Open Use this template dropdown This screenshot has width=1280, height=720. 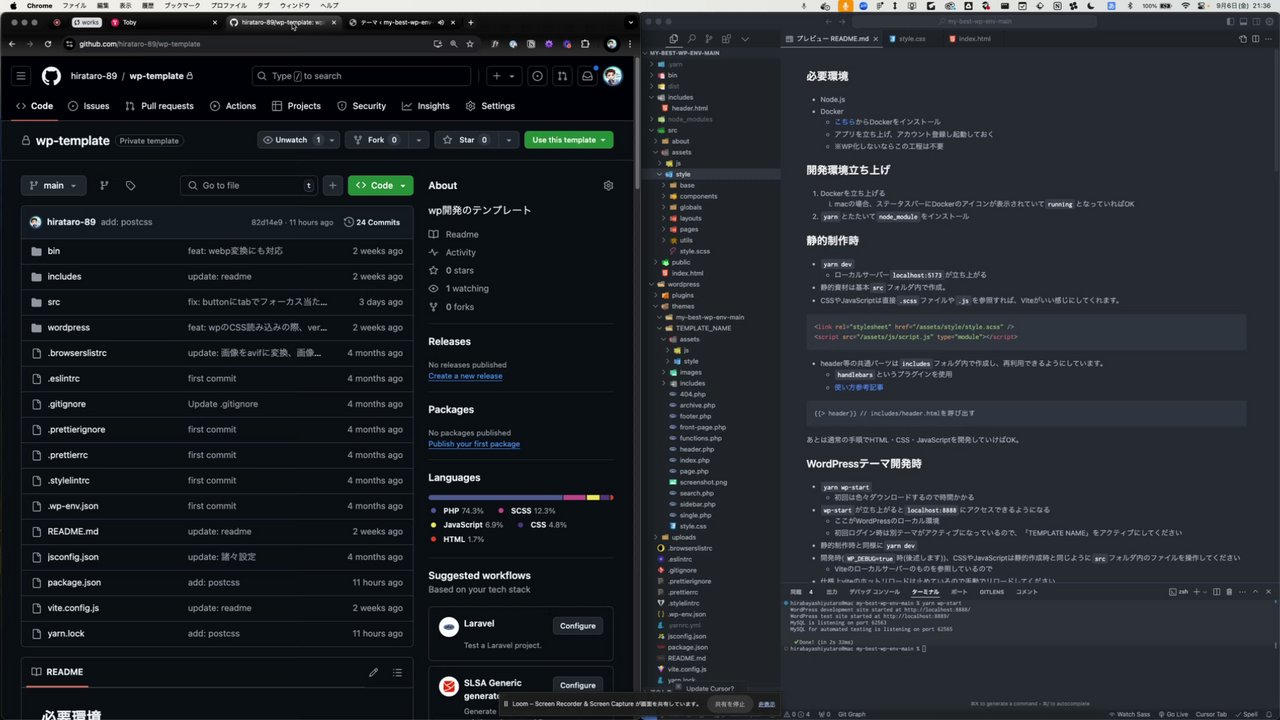coord(569,140)
